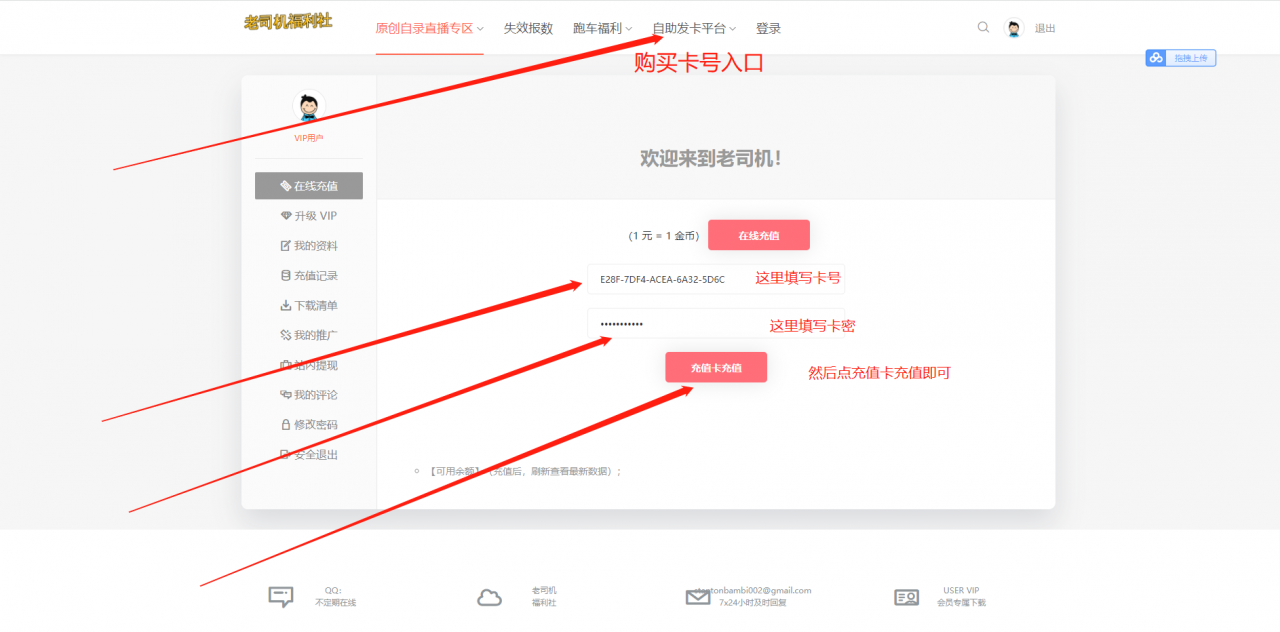
Task: Click the footer cloud icon
Action: pos(489,598)
